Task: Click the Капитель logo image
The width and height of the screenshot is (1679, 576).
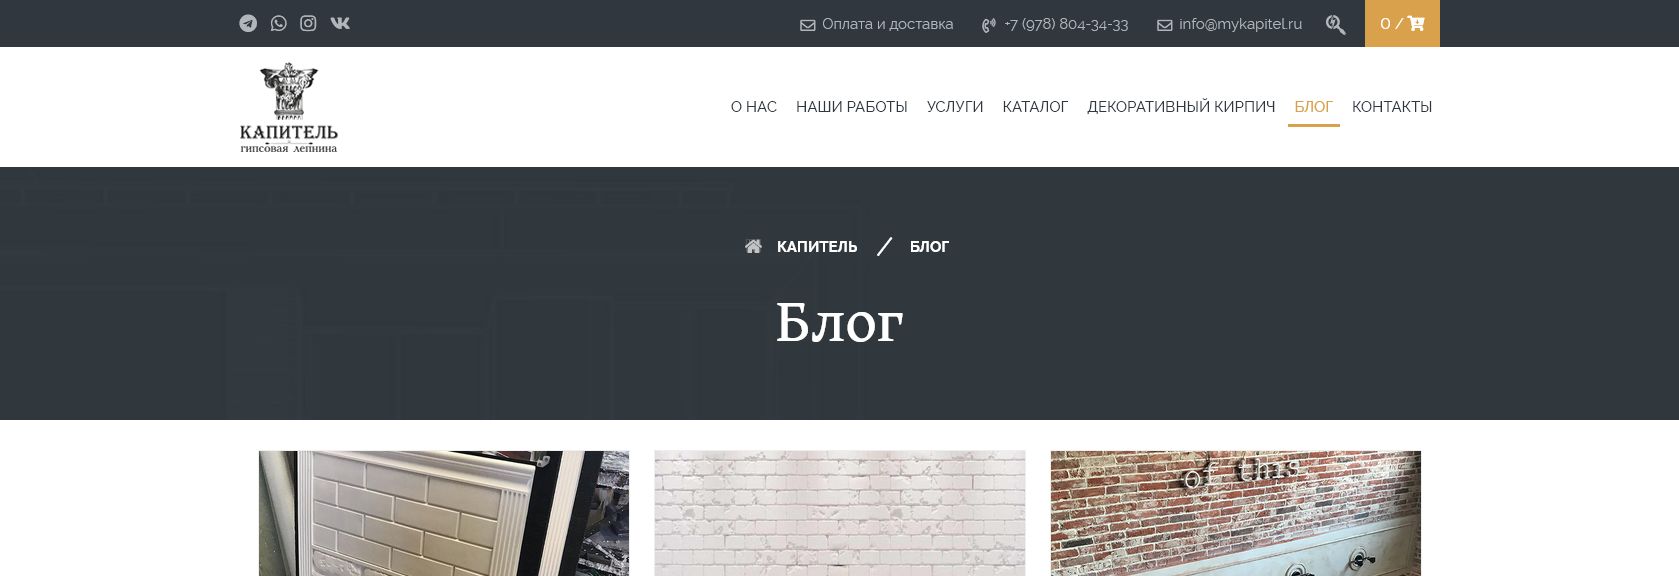Action: coord(289,107)
